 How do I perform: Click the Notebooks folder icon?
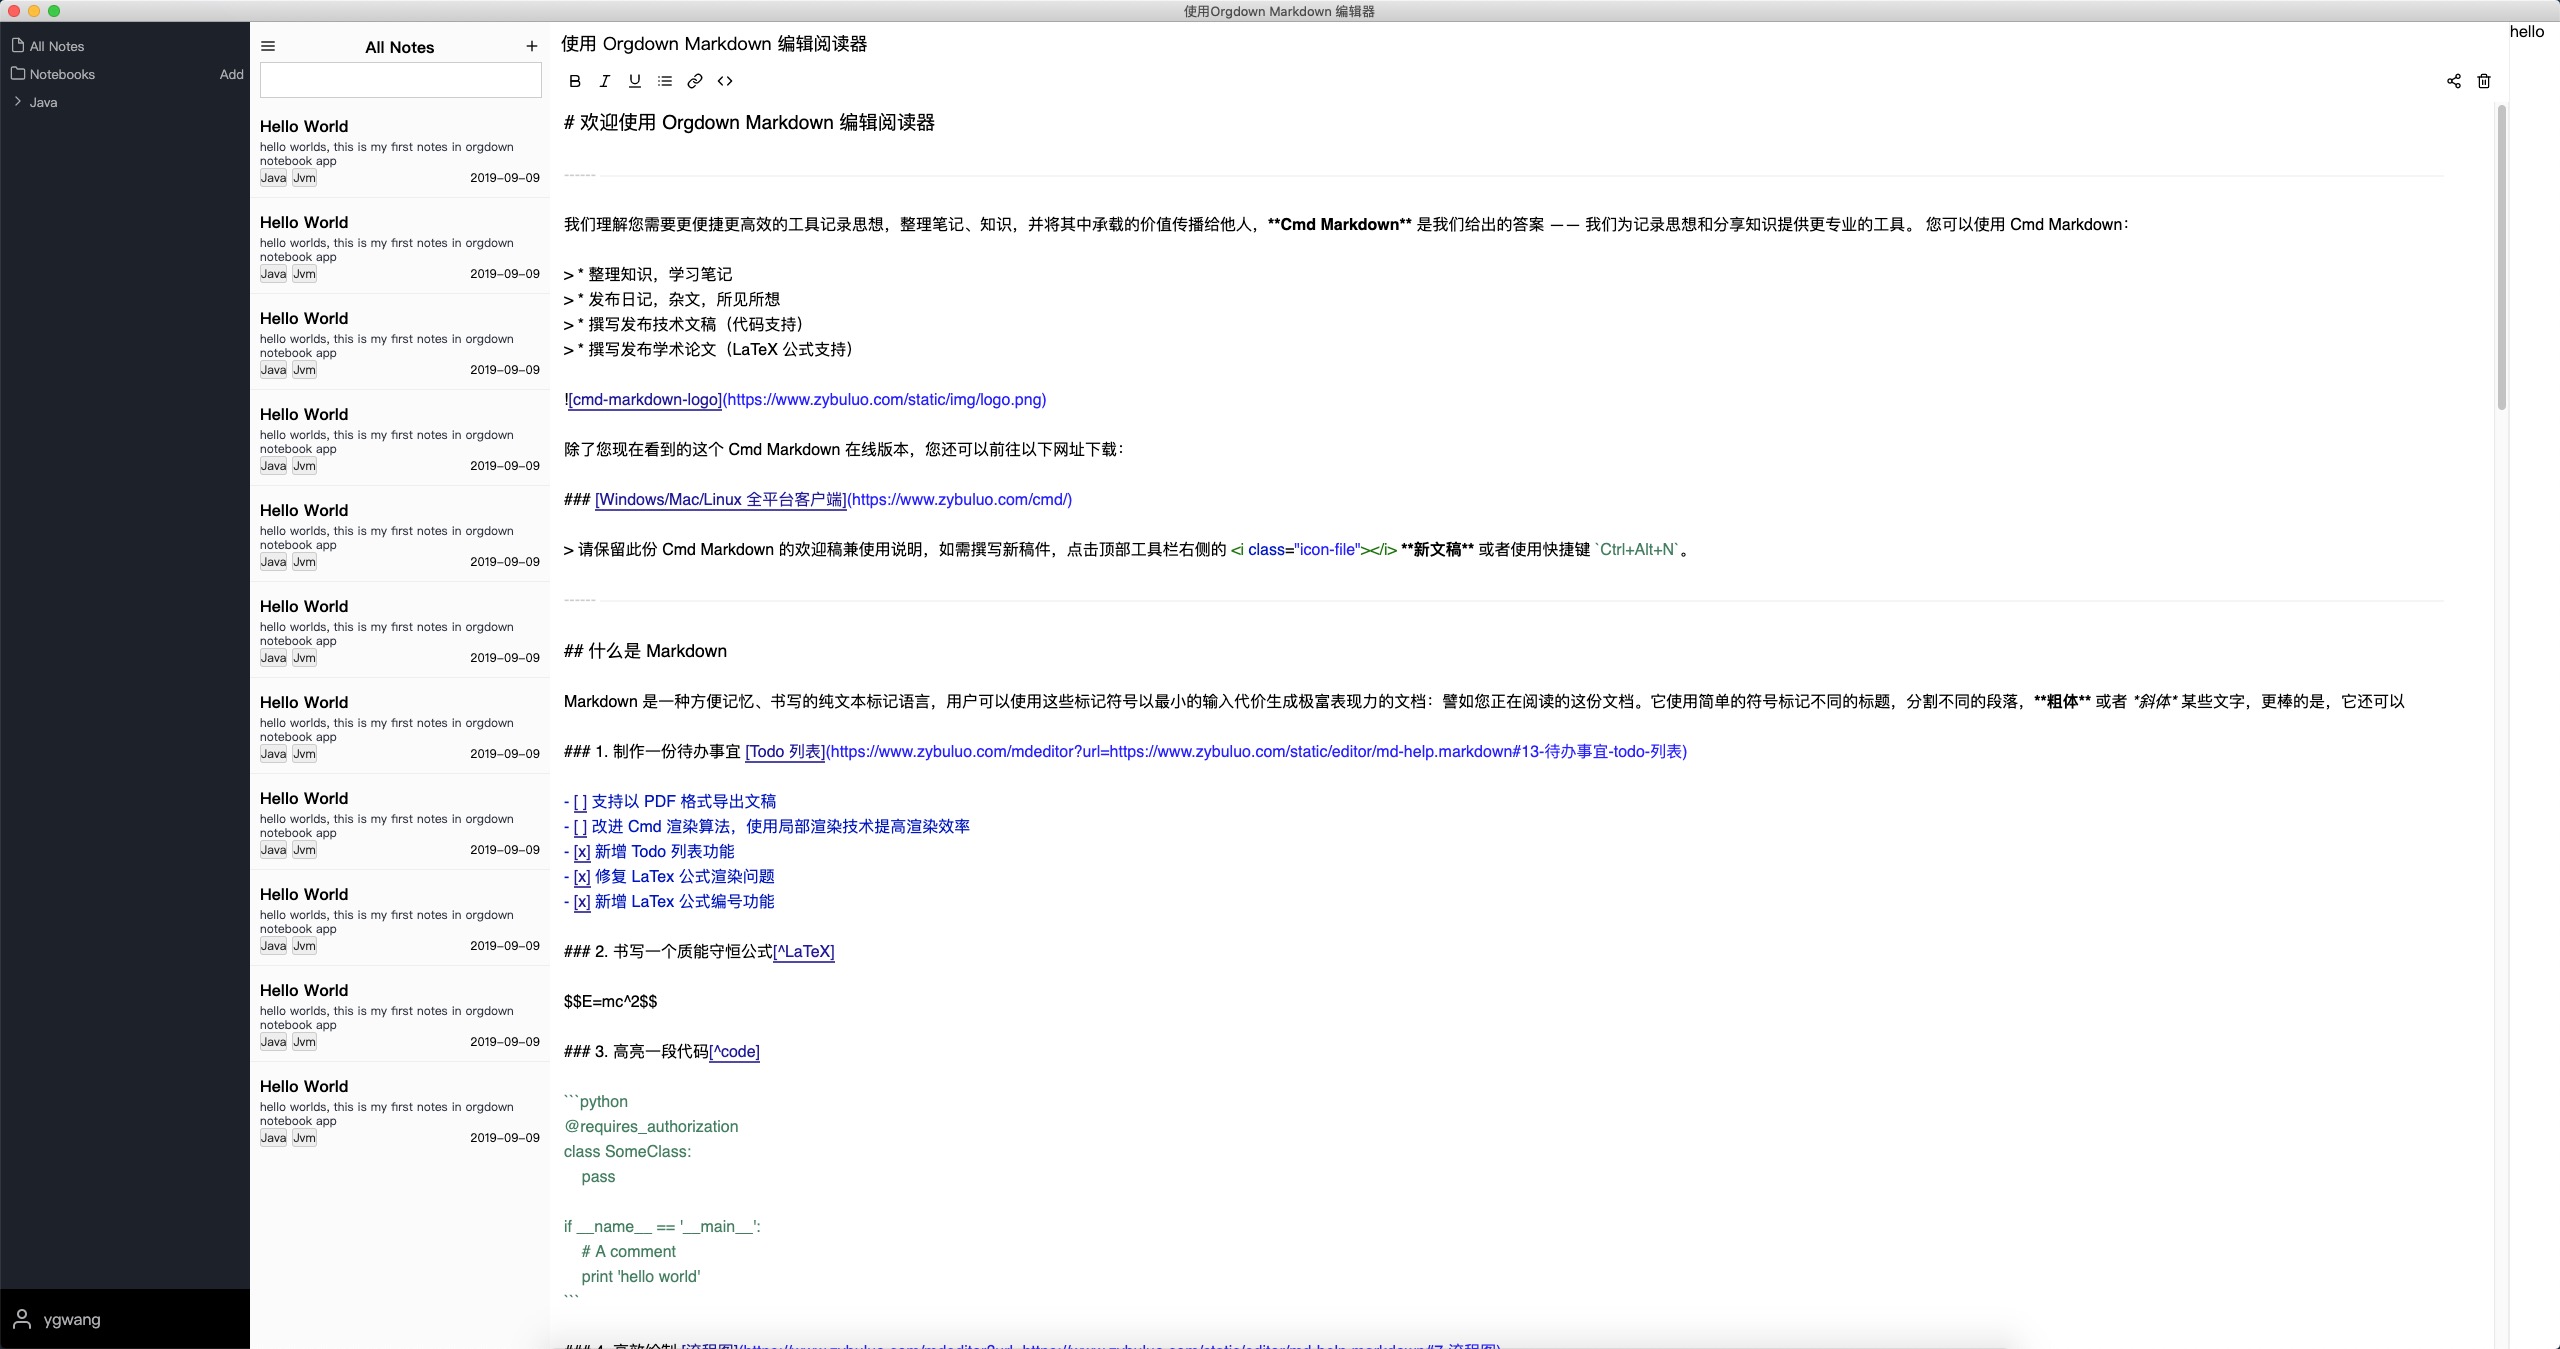tap(17, 73)
